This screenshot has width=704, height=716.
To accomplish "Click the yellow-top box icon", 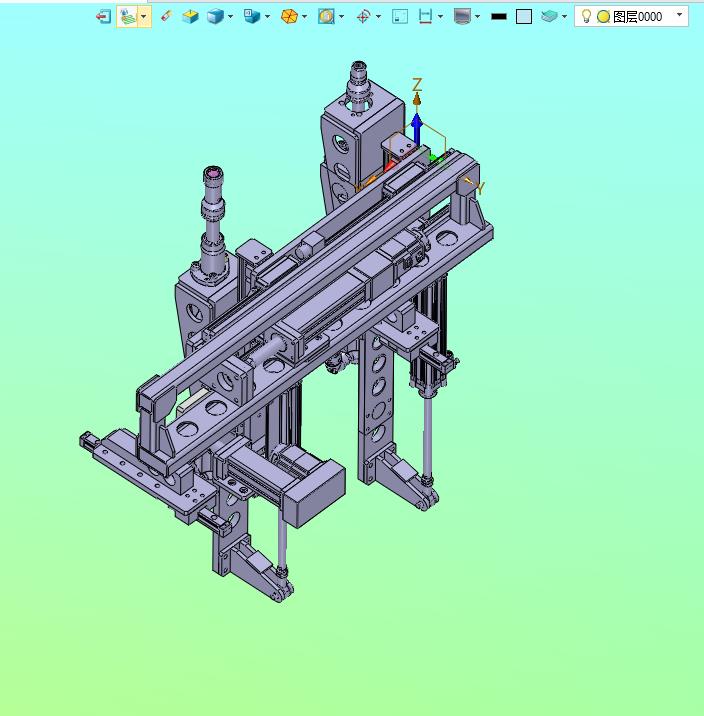I will [190, 16].
